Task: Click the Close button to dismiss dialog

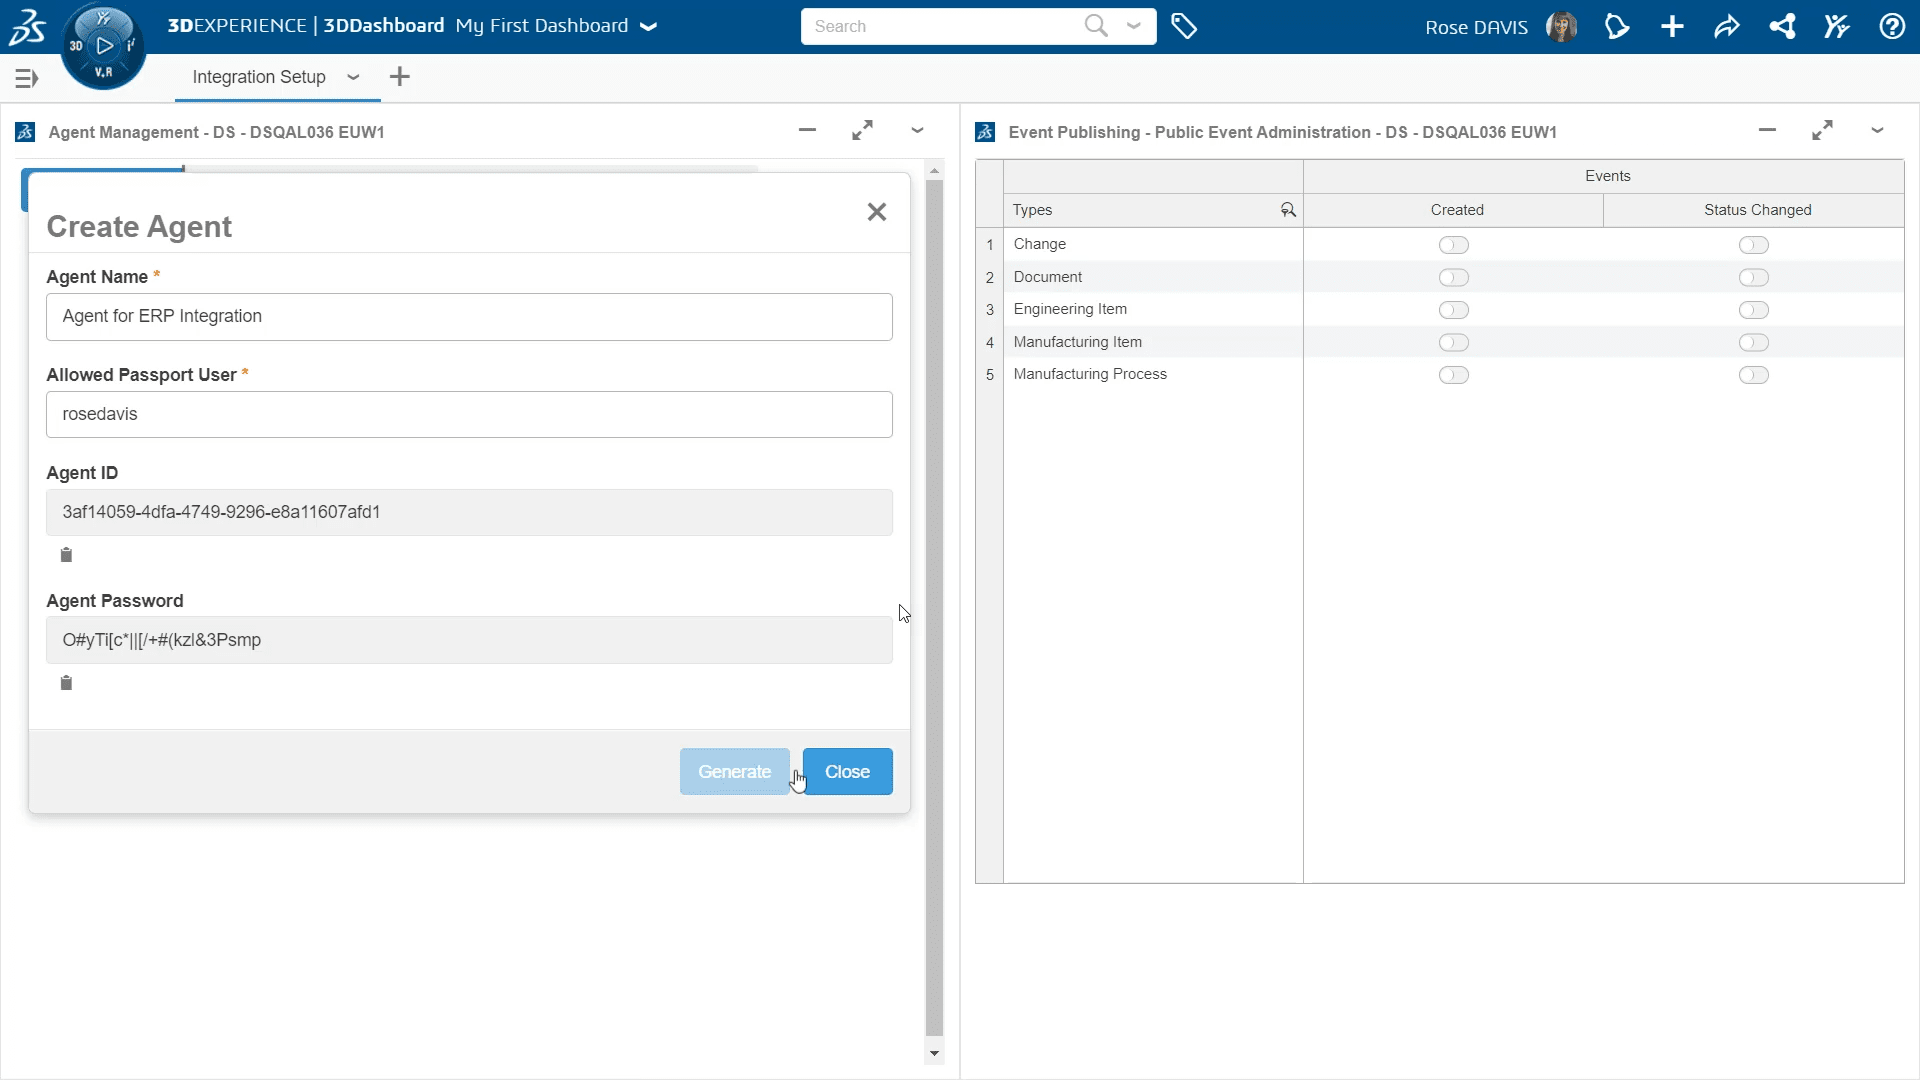Action: pos(847,771)
